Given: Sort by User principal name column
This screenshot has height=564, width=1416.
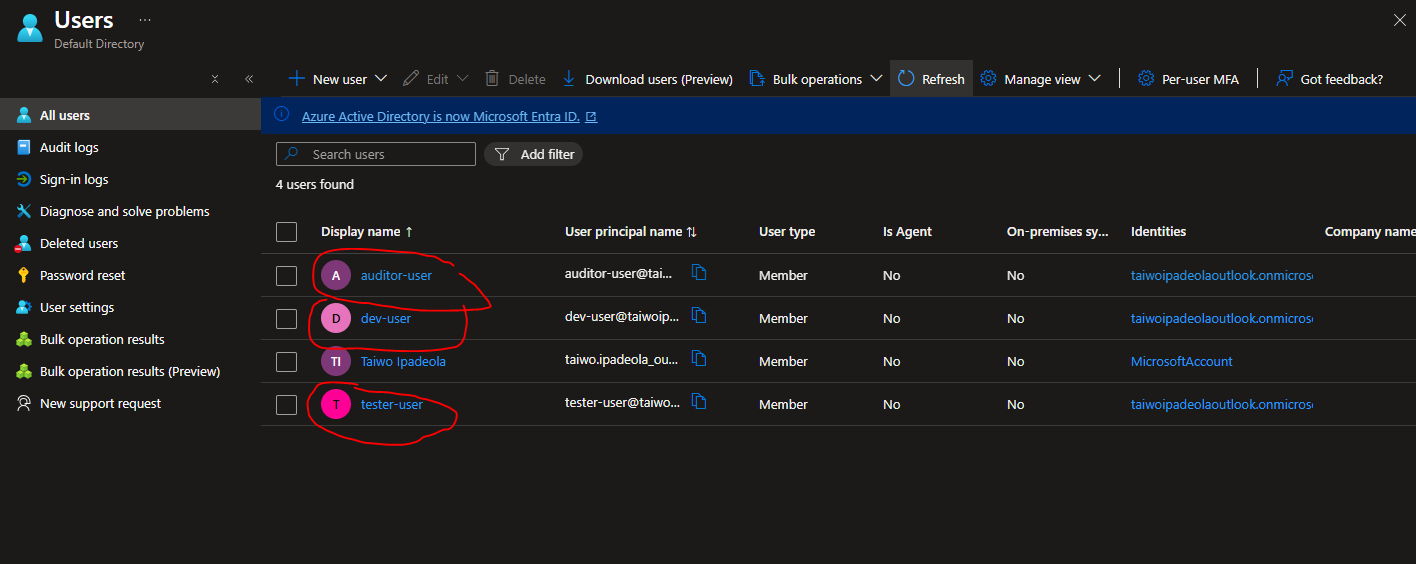Looking at the screenshot, I should [631, 231].
